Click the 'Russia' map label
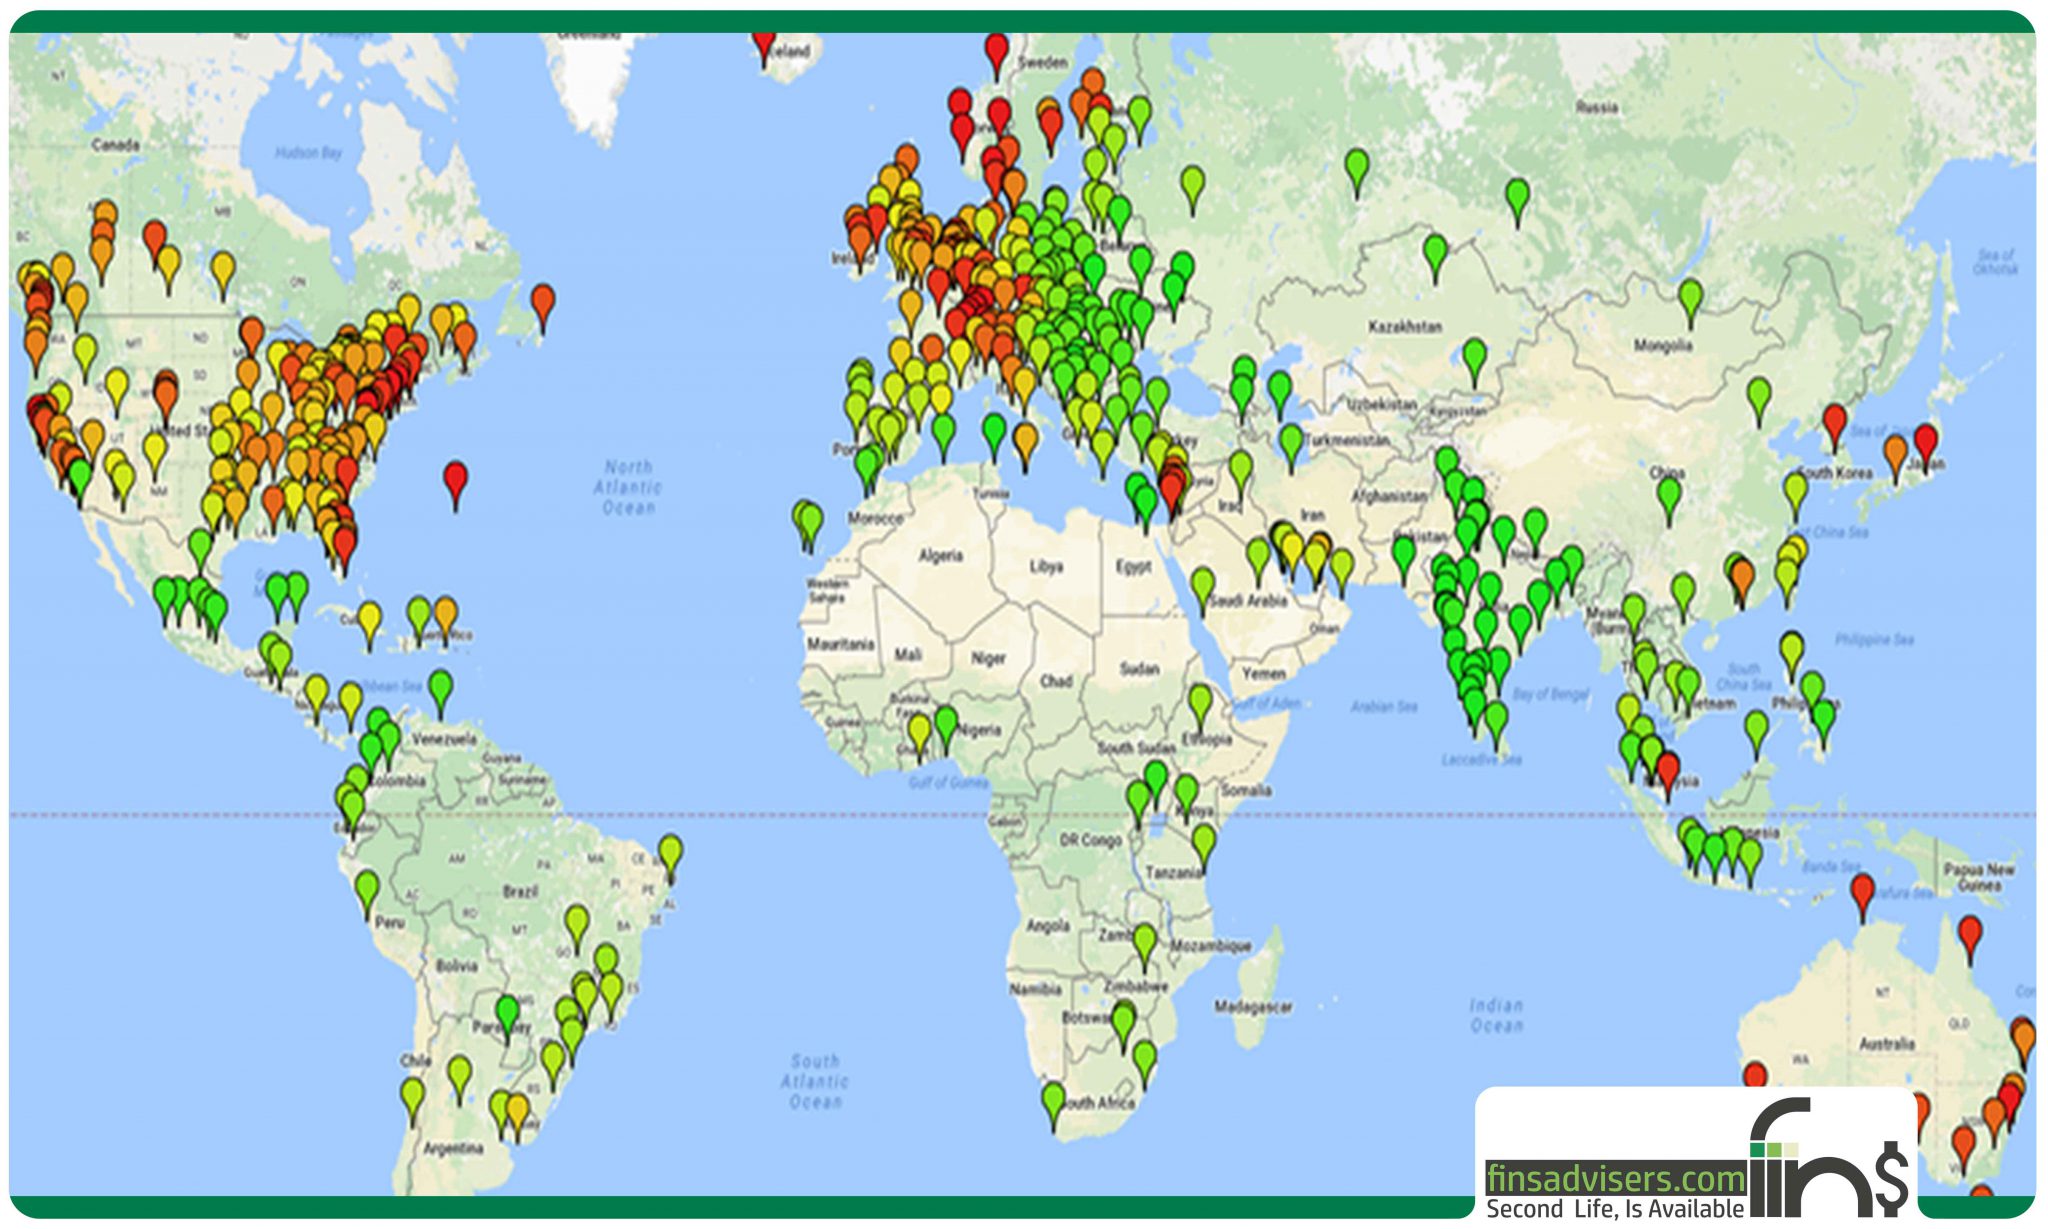 [x=1597, y=106]
